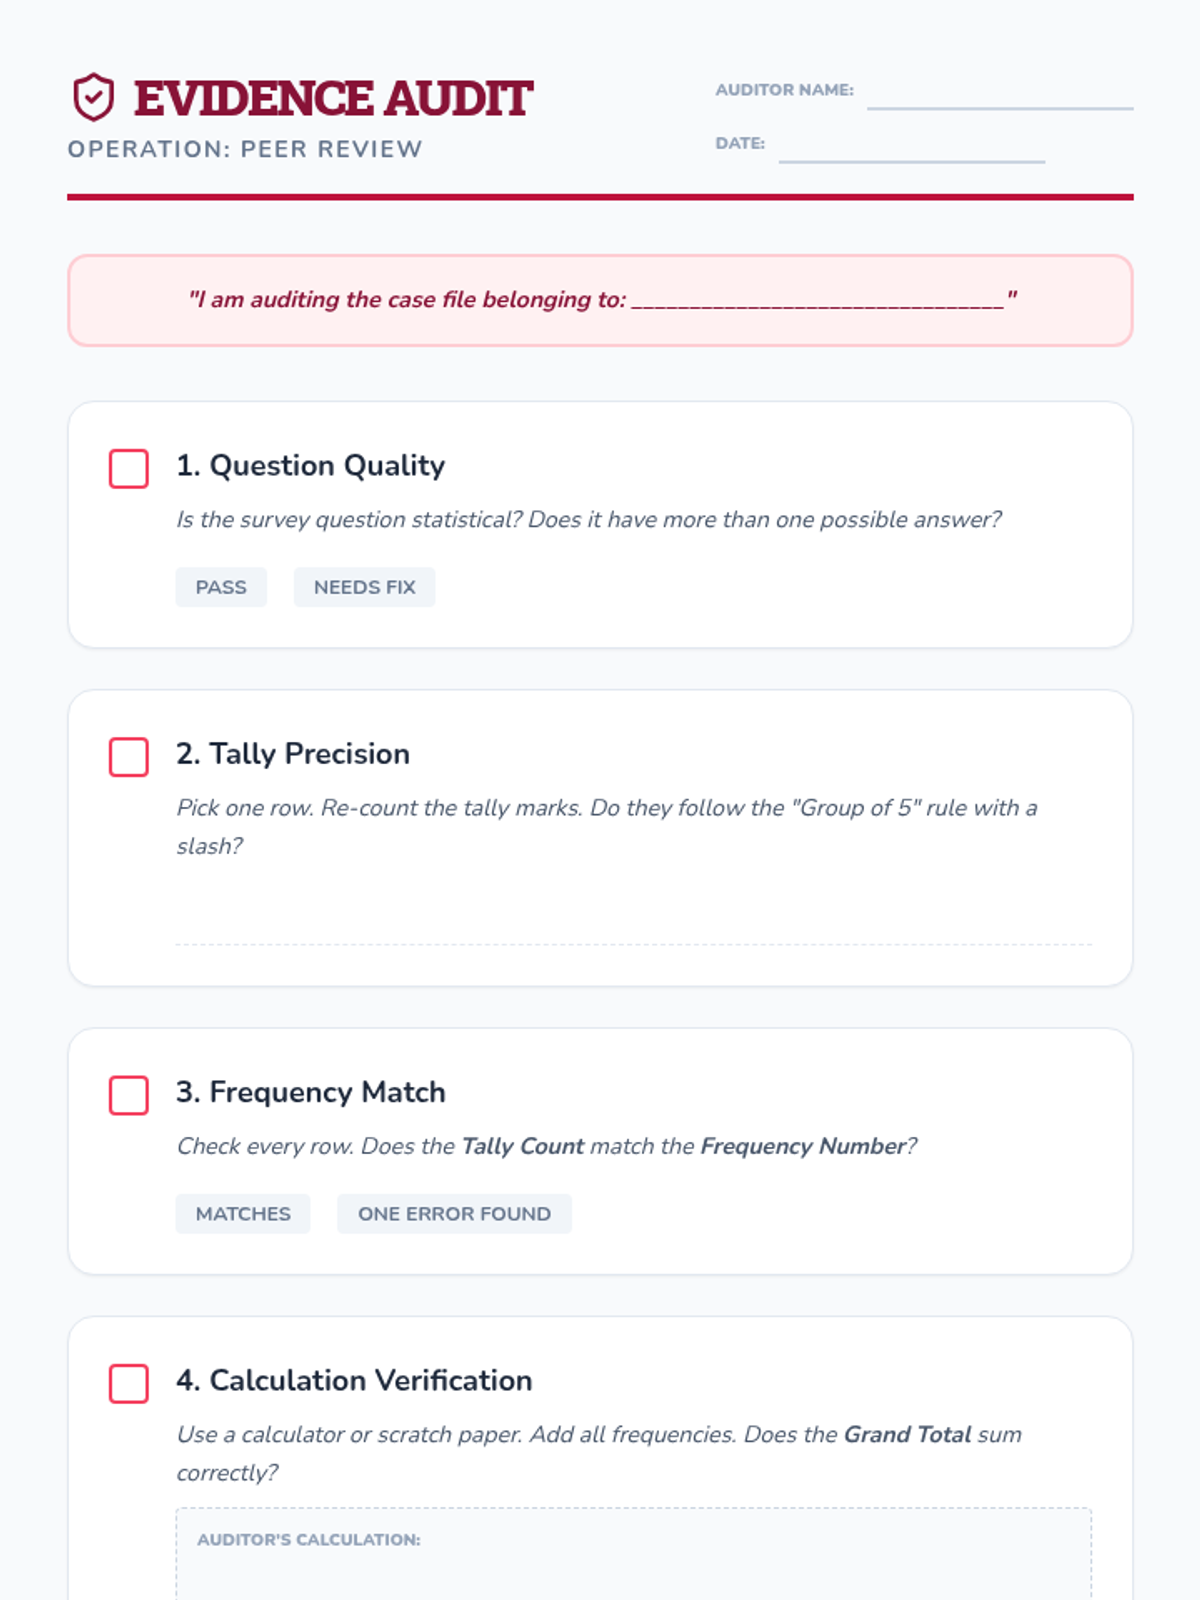Tick the Tally Precision checkbox
The width and height of the screenshot is (1200, 1600).
pos(129,757)
